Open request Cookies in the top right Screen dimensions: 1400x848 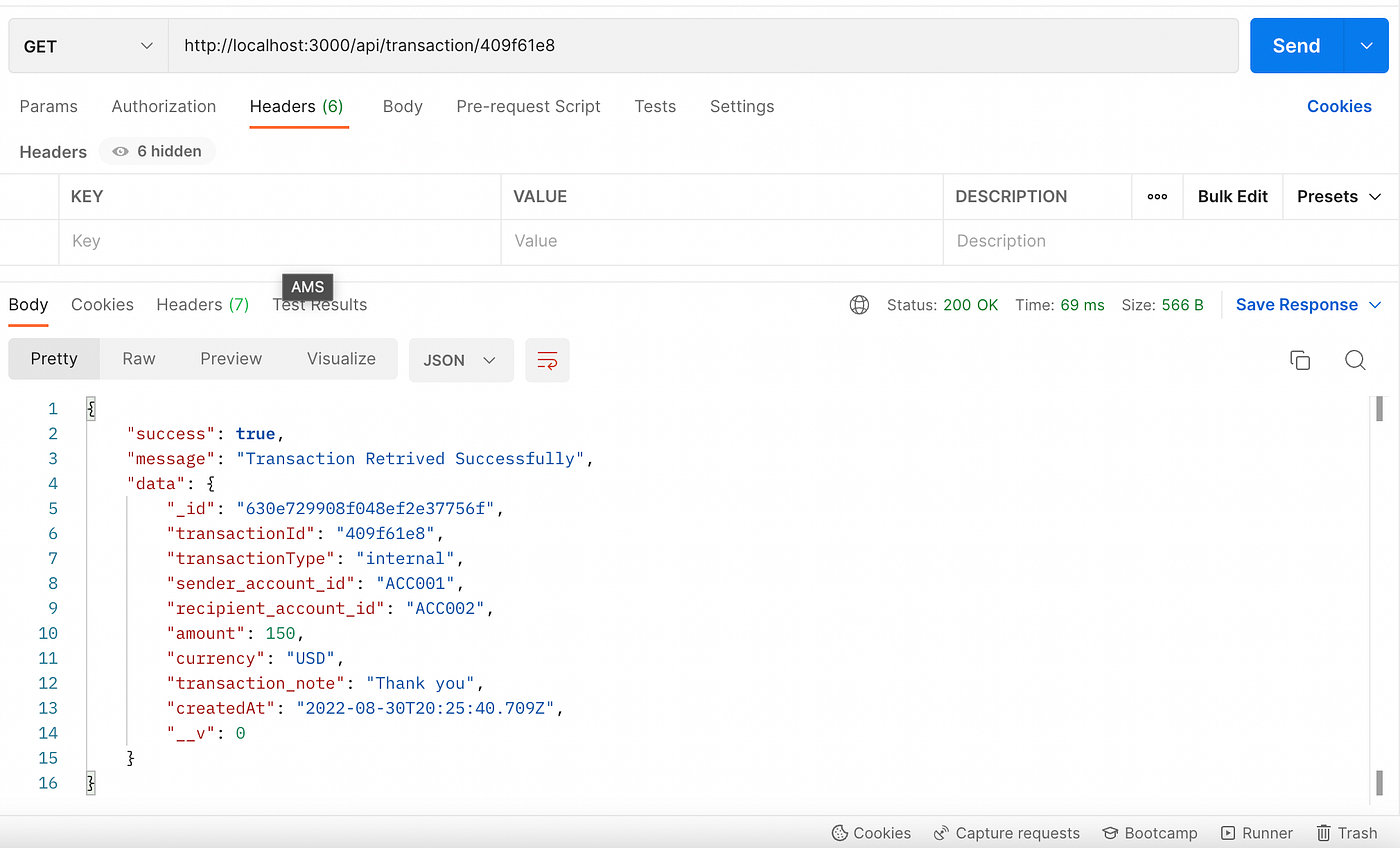point(1339,106)
